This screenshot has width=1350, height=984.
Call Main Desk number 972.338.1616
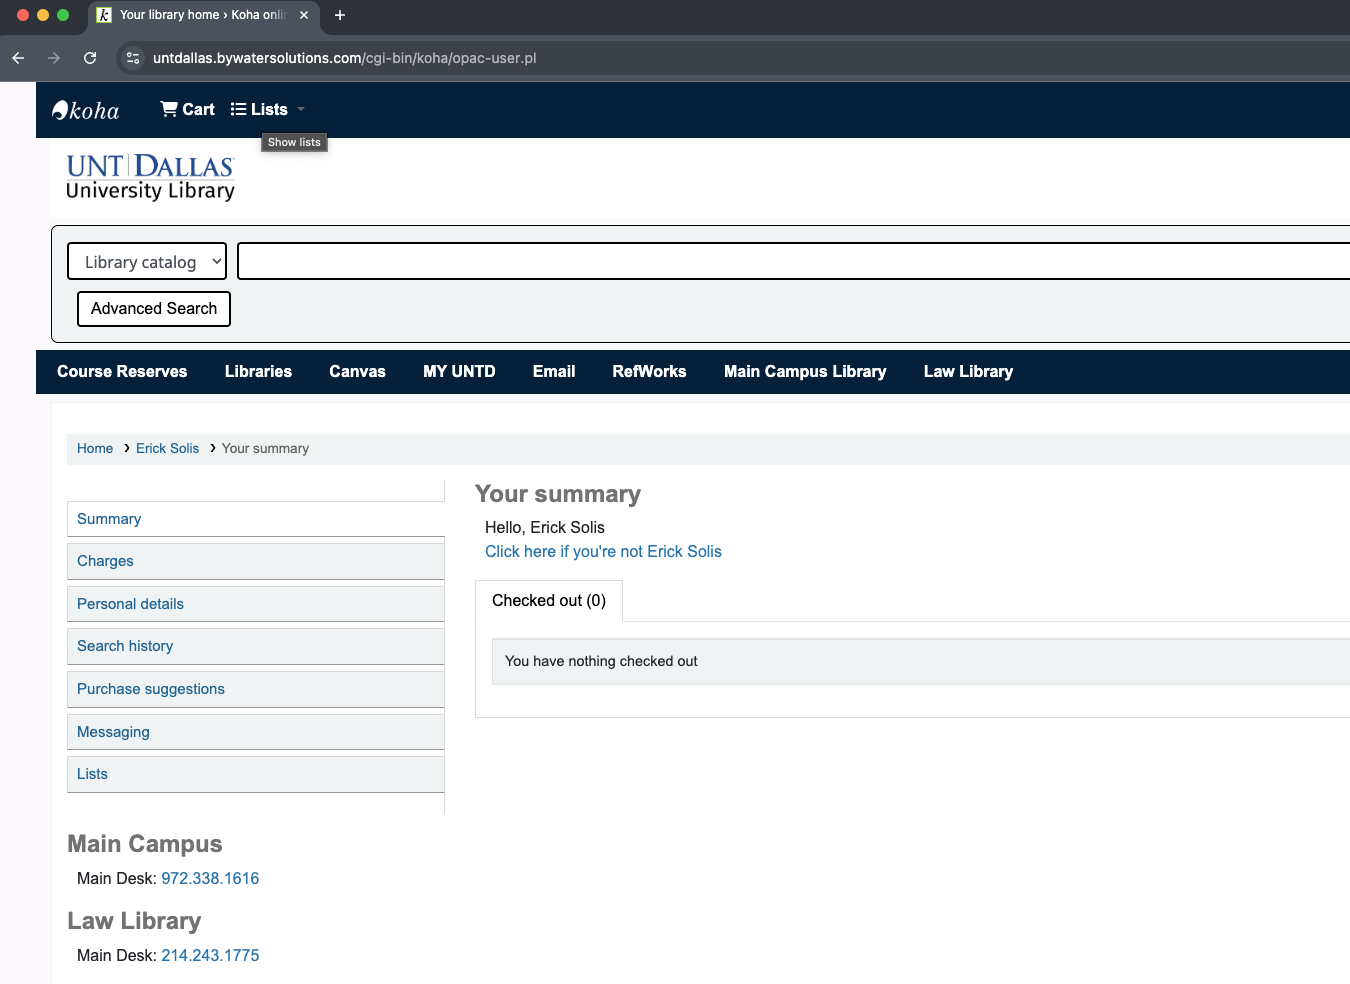(x=210, y=878)
